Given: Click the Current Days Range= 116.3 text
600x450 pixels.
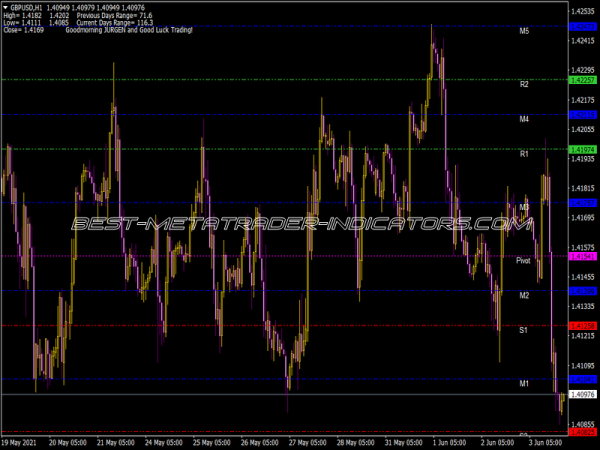Looking at the screenshot, I should pos(115,23).
